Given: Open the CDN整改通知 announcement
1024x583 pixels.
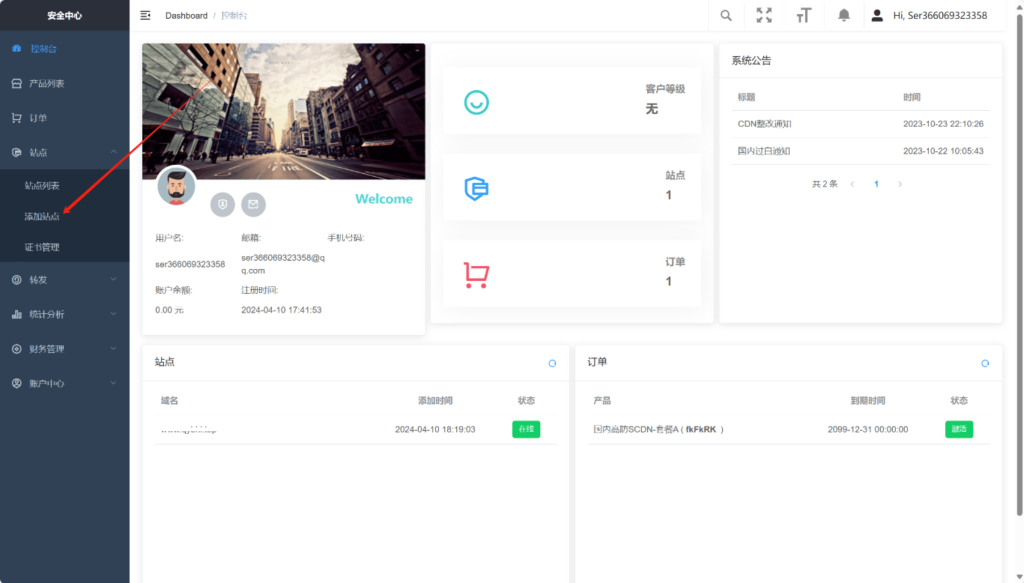Looking at the screenshot, I should 765,124.
